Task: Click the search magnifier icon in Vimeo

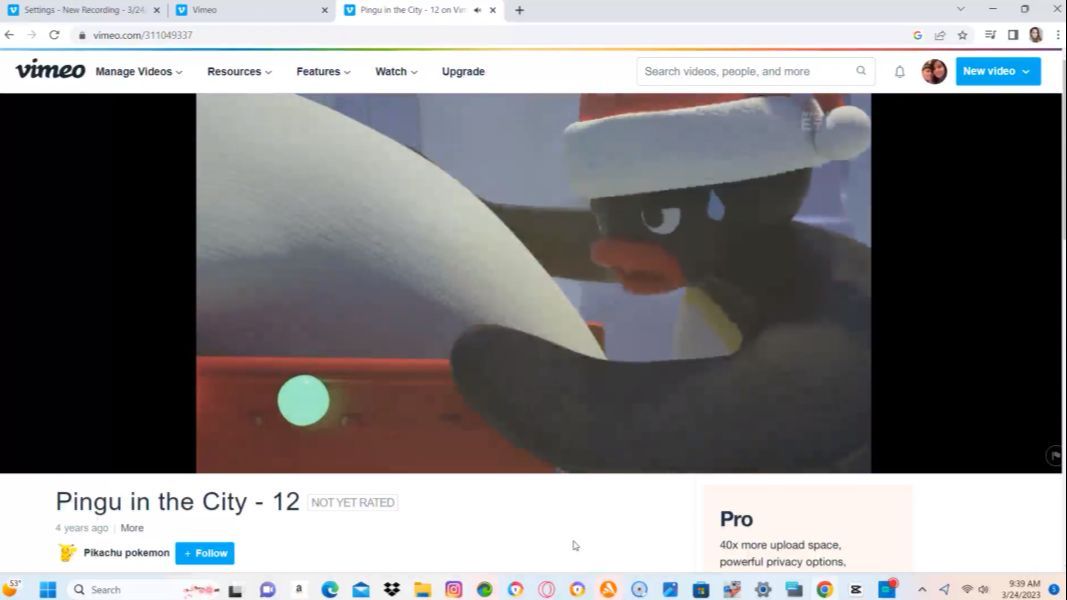Action: click(x=861, y=71)
